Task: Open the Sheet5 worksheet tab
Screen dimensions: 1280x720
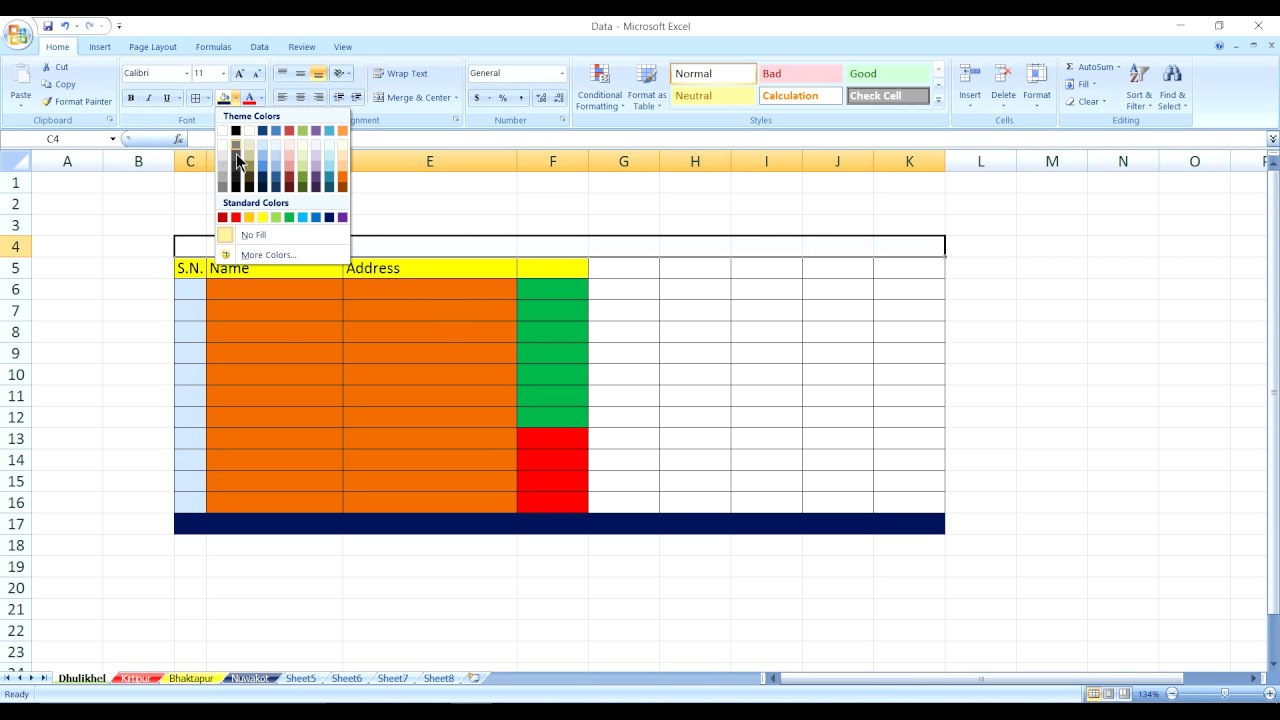Action: 300,678
